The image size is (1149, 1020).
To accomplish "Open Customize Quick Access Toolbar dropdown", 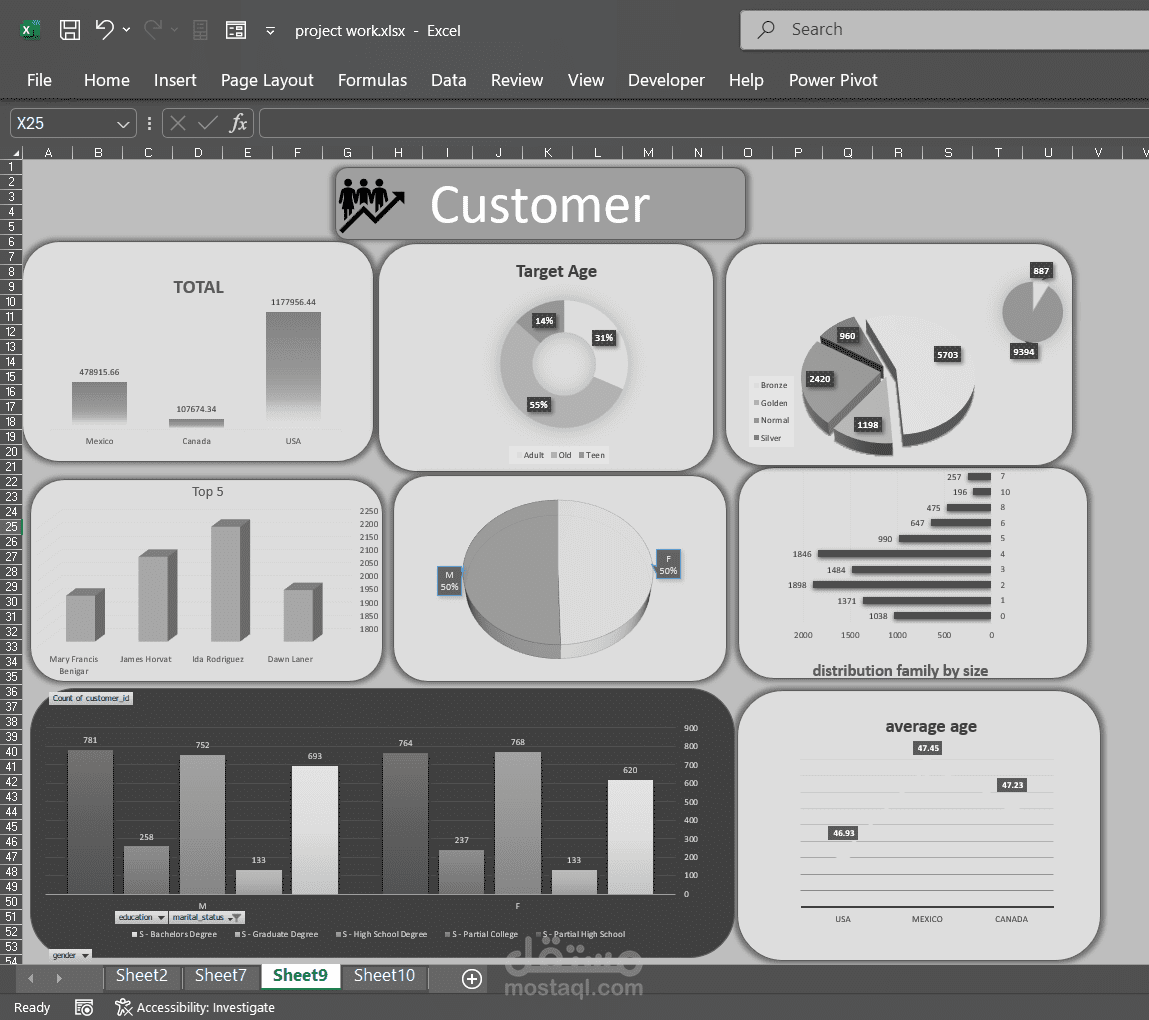I will point(270,31).
